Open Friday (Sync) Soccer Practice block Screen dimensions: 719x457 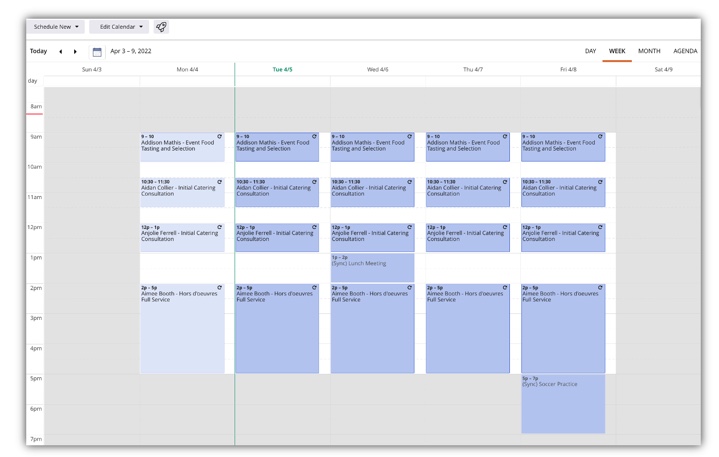pyautogui.click(x=563, y=404)
